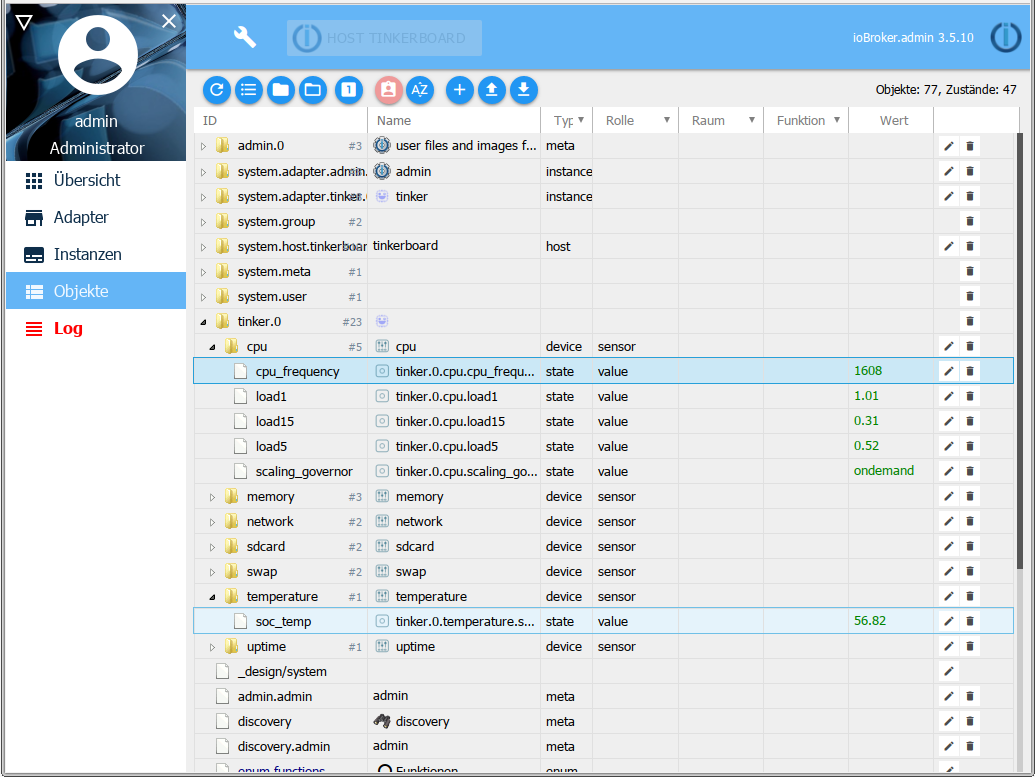Click the plus icon to add object
This screenshot has width=1035, height=777.
point(460,90)
